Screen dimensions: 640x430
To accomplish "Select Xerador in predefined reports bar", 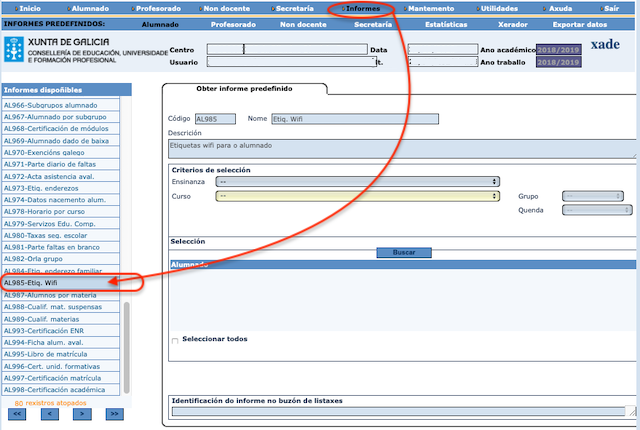I will [513, 24].
